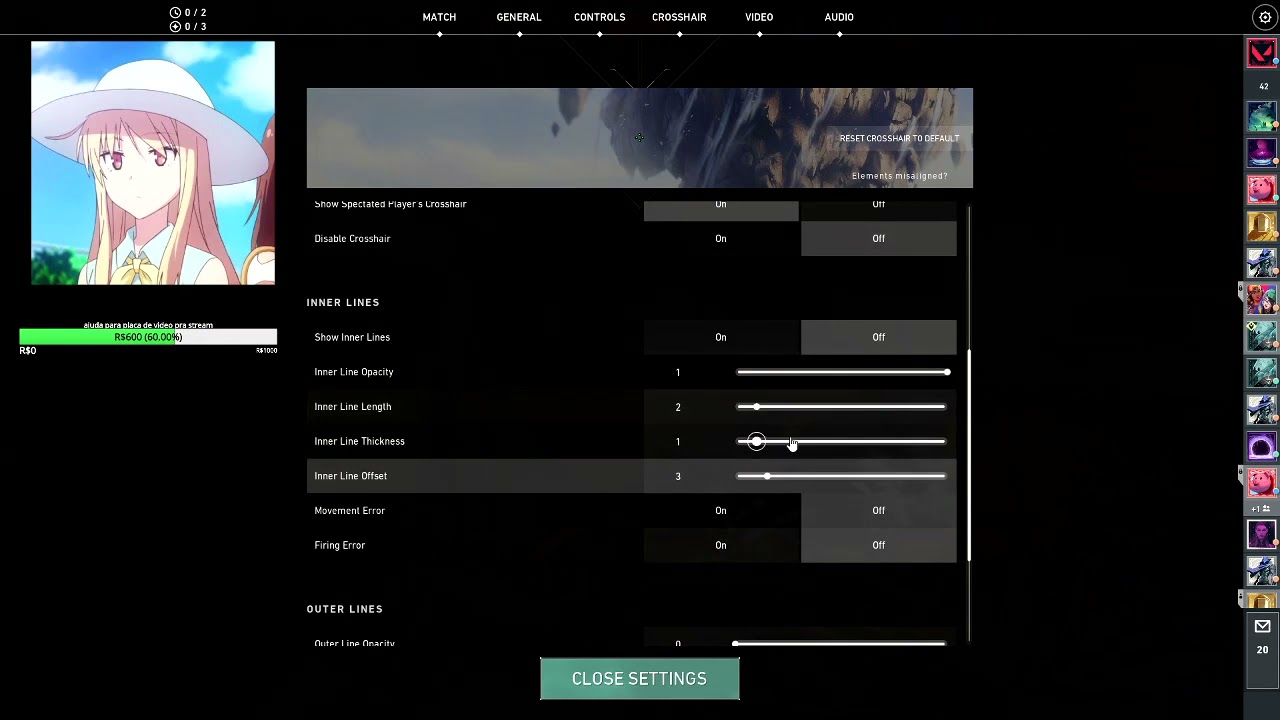Turn Disable Crosshair On
This screenshot has height=720, width=1280.
(x=721, y=239)
